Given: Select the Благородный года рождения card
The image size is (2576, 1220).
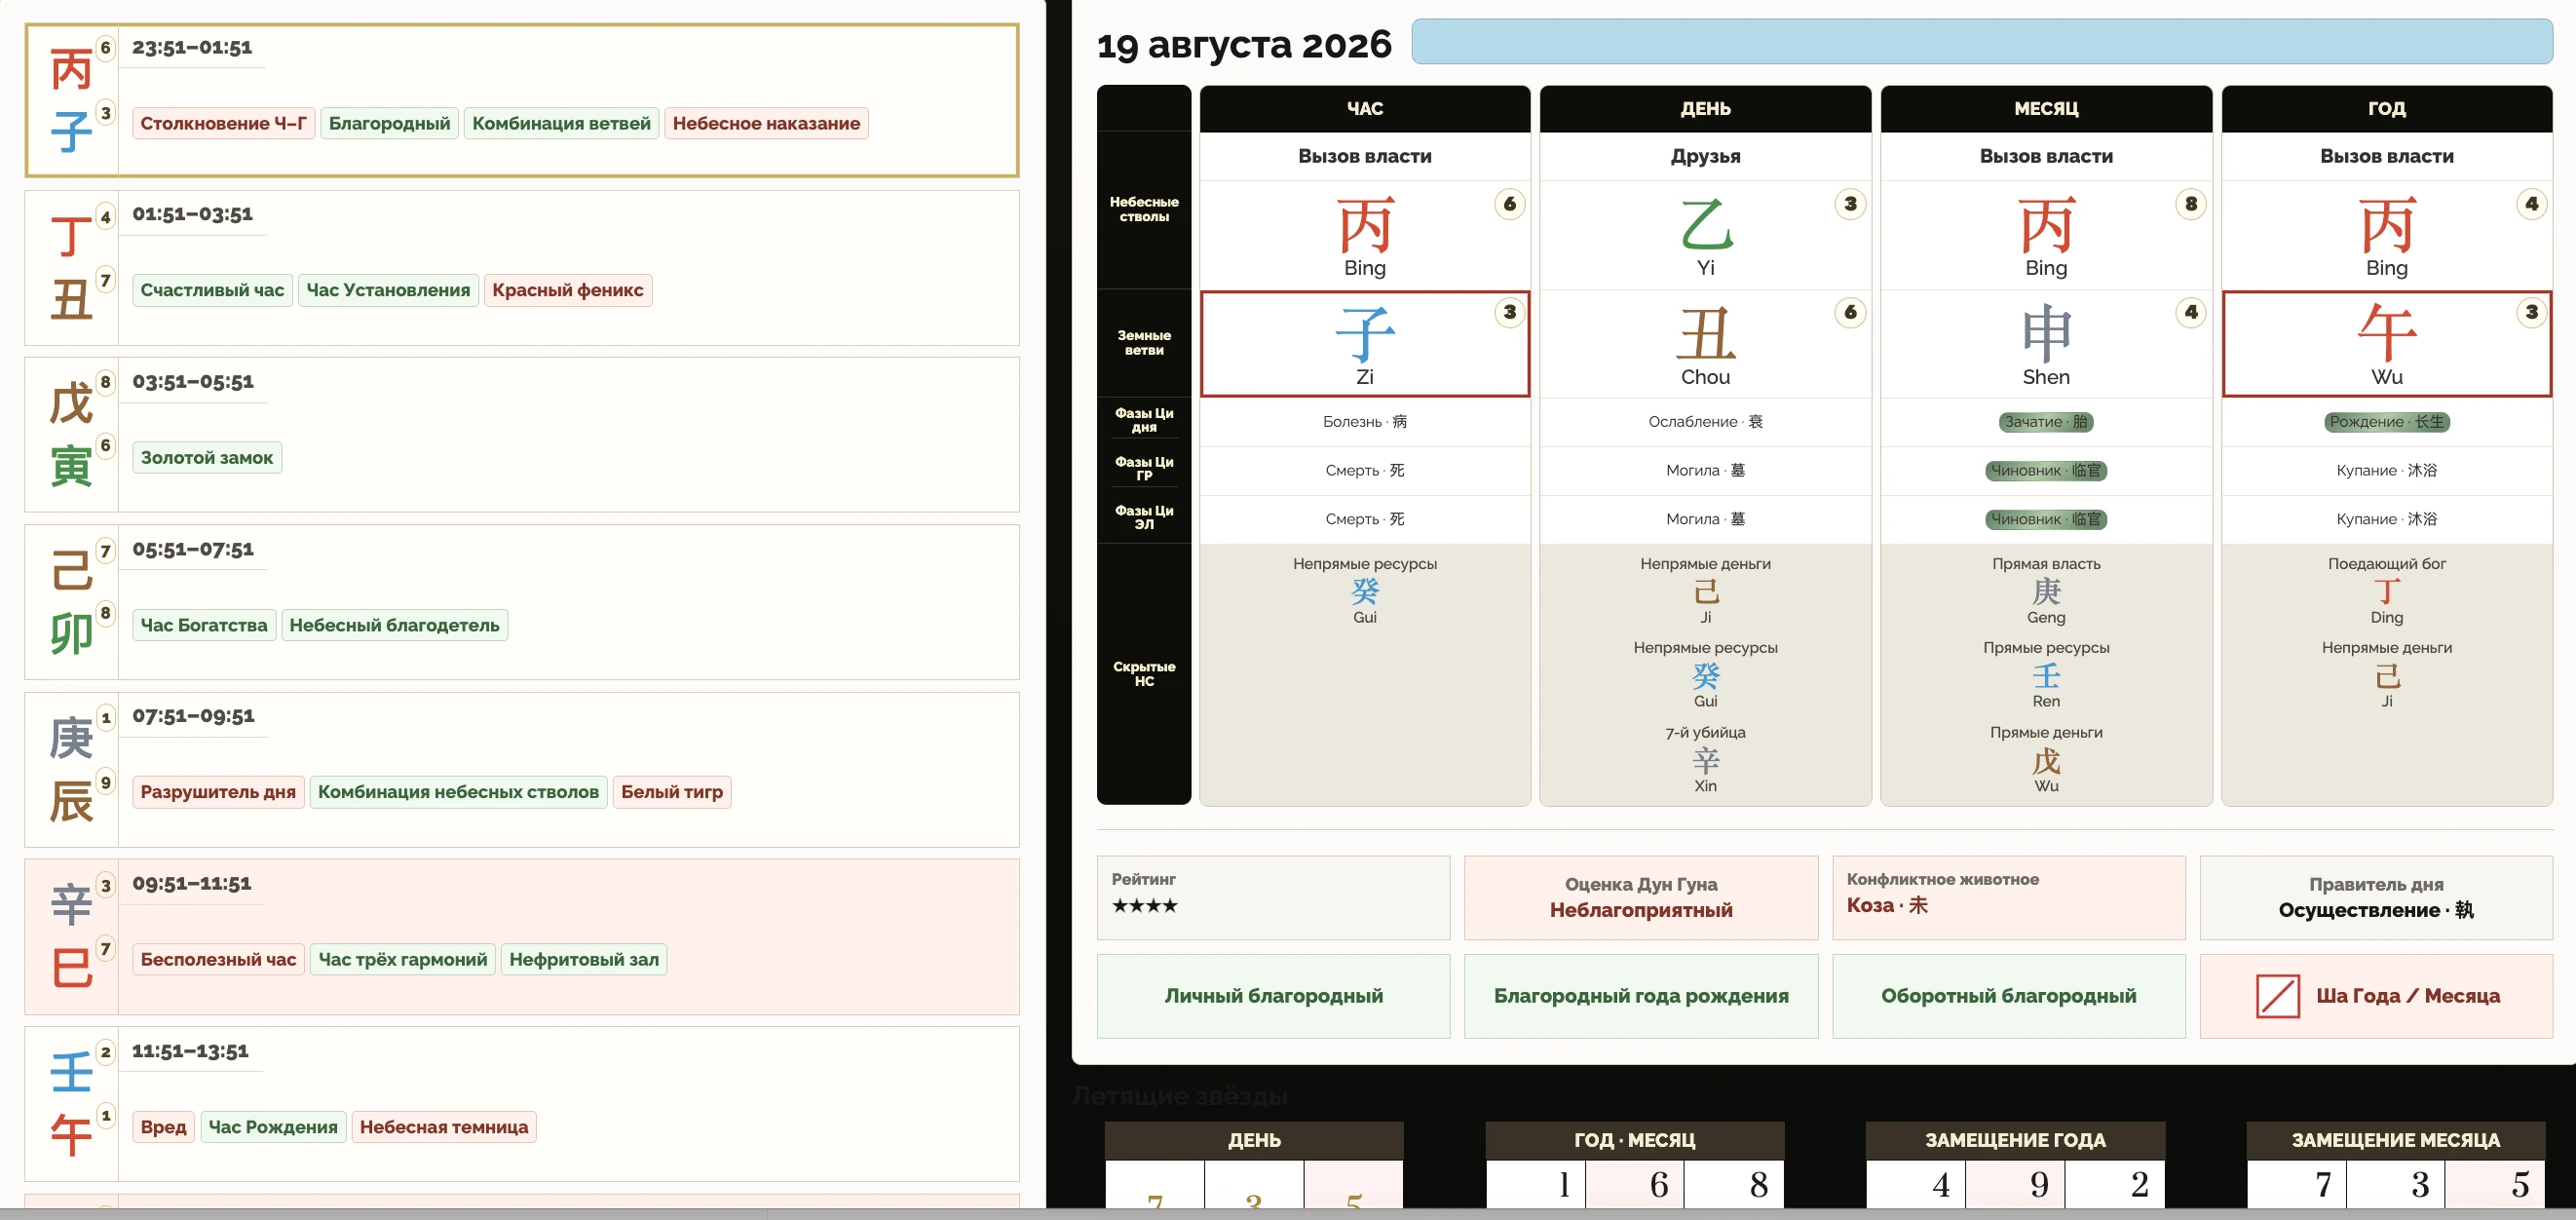Looking at the screenshot, I should click(x=1641, y=996).
